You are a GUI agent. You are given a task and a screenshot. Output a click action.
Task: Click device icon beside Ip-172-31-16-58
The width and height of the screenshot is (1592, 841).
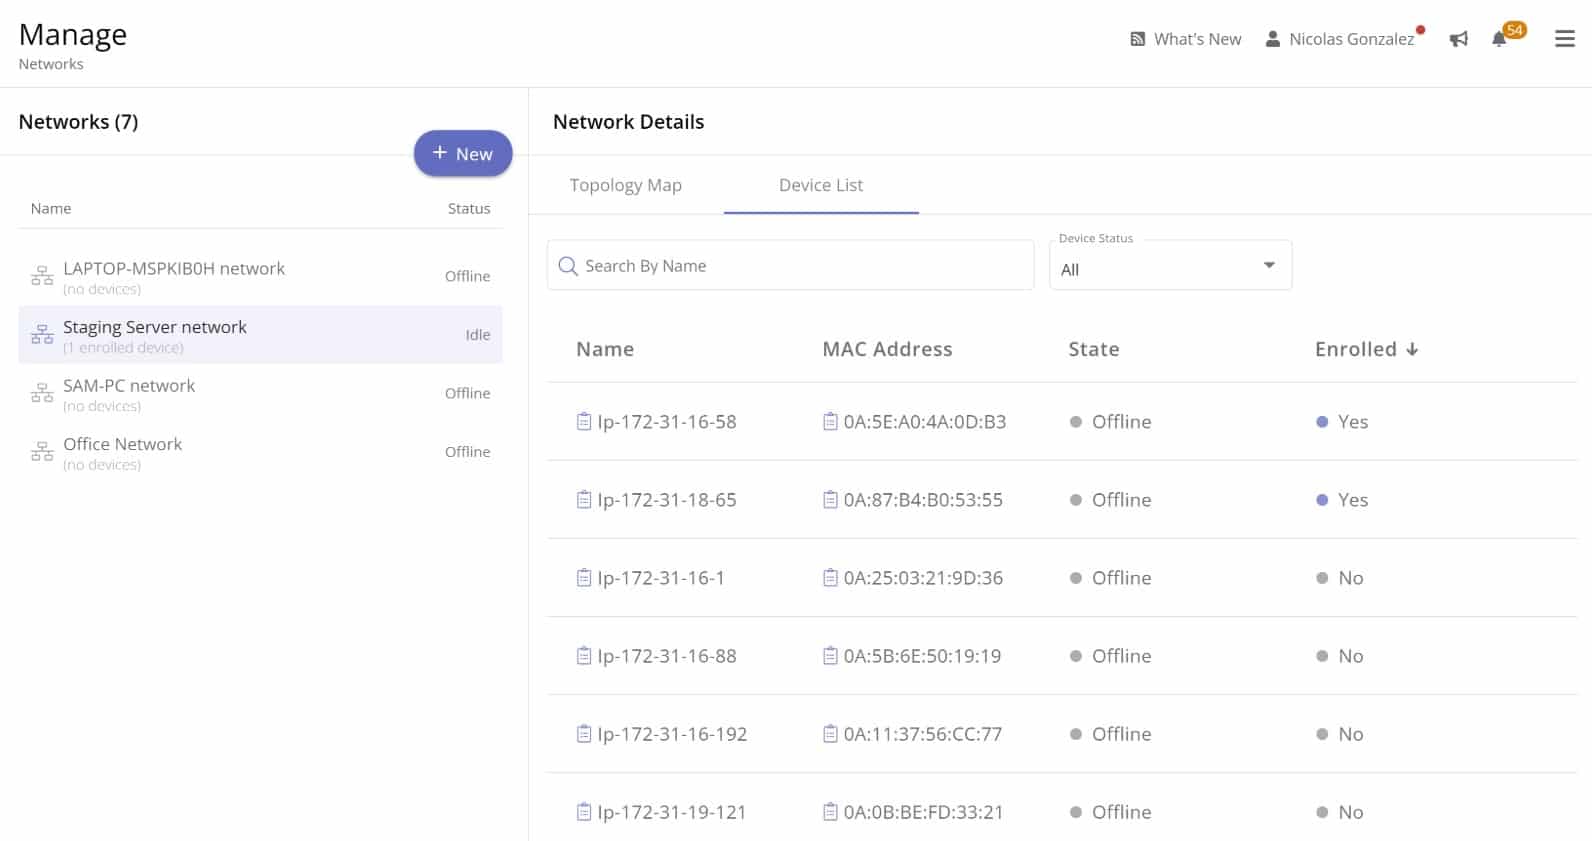584,422
